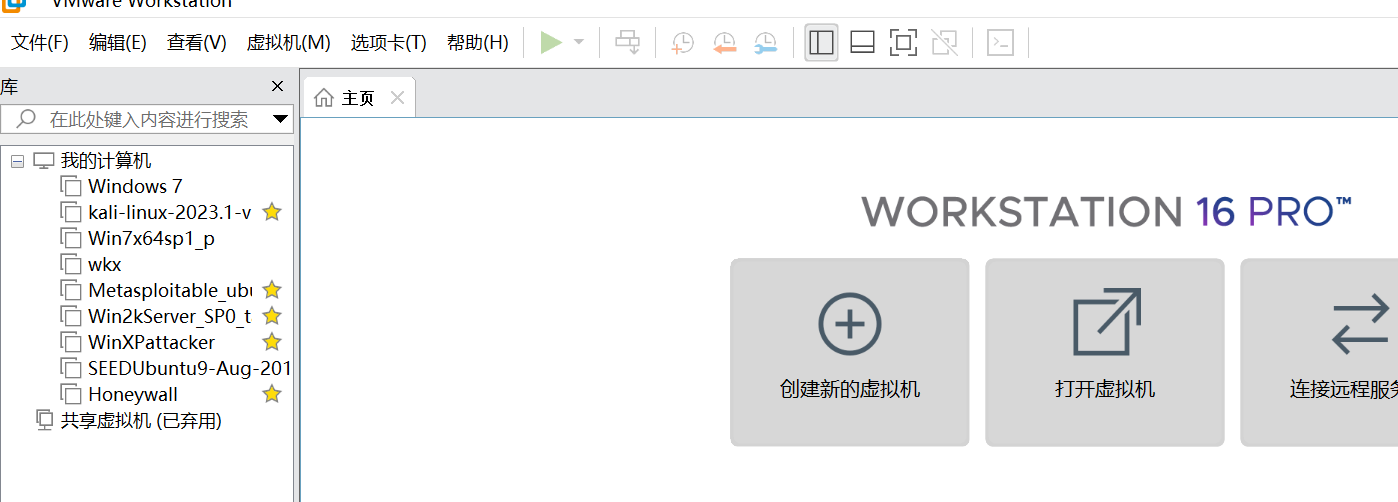Select the WinXPattacker virtual machine
The image size is (1398, 502).
tap(151, 342)
